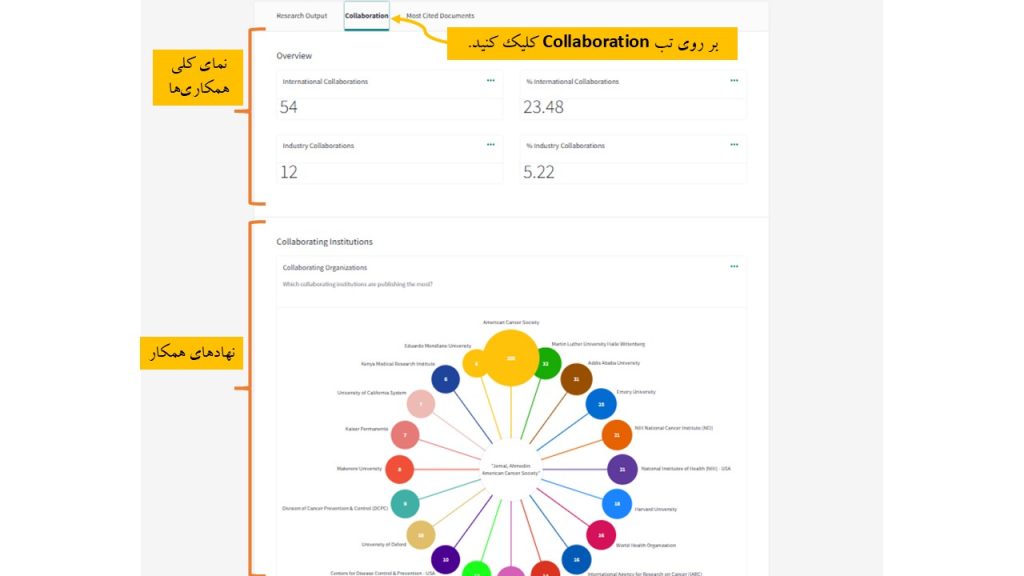
Task: Select the Collaboration tab
Action: pyautogui.click(x=366, y=16)
